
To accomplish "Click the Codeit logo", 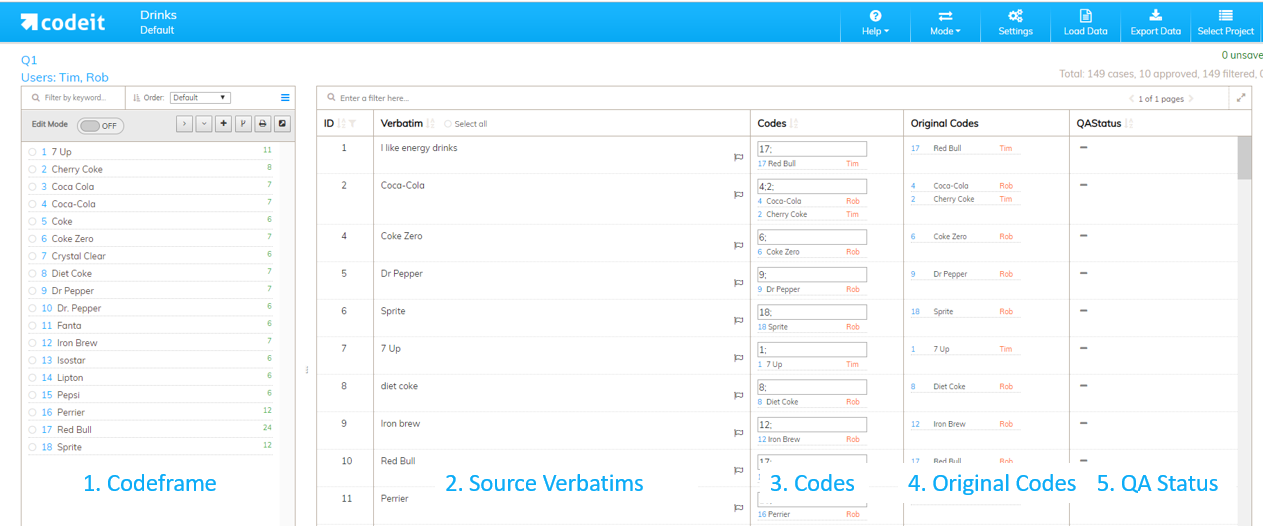I will (x=62, y=22).
